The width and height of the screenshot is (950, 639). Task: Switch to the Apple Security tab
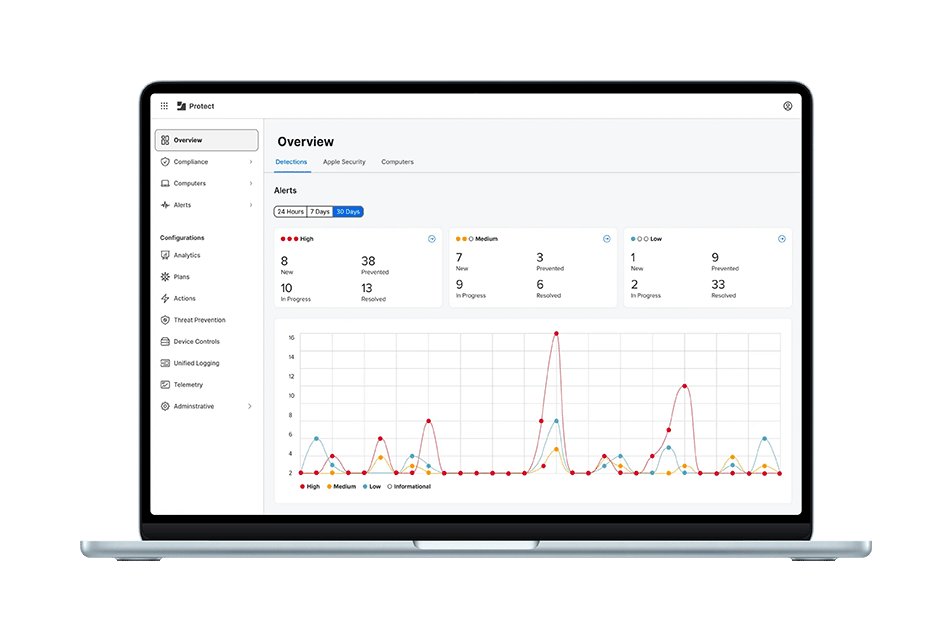tap(344, 162)
